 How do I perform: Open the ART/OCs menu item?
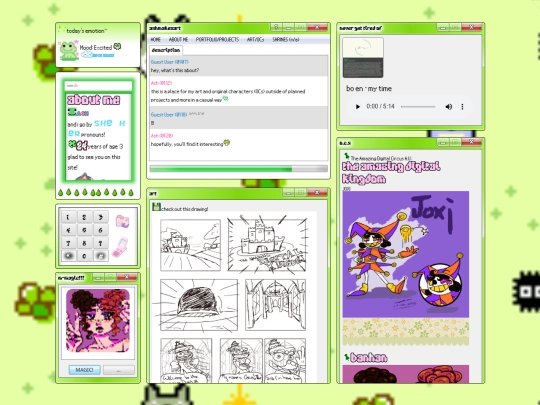pyautogui.click(x=256, y=40)
